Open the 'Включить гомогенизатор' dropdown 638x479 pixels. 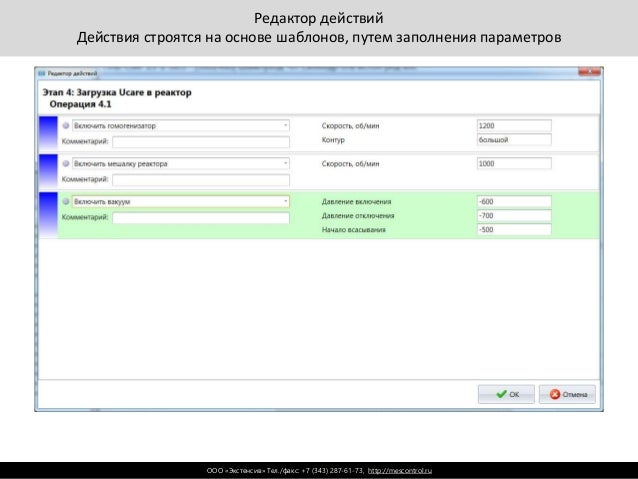181,126
